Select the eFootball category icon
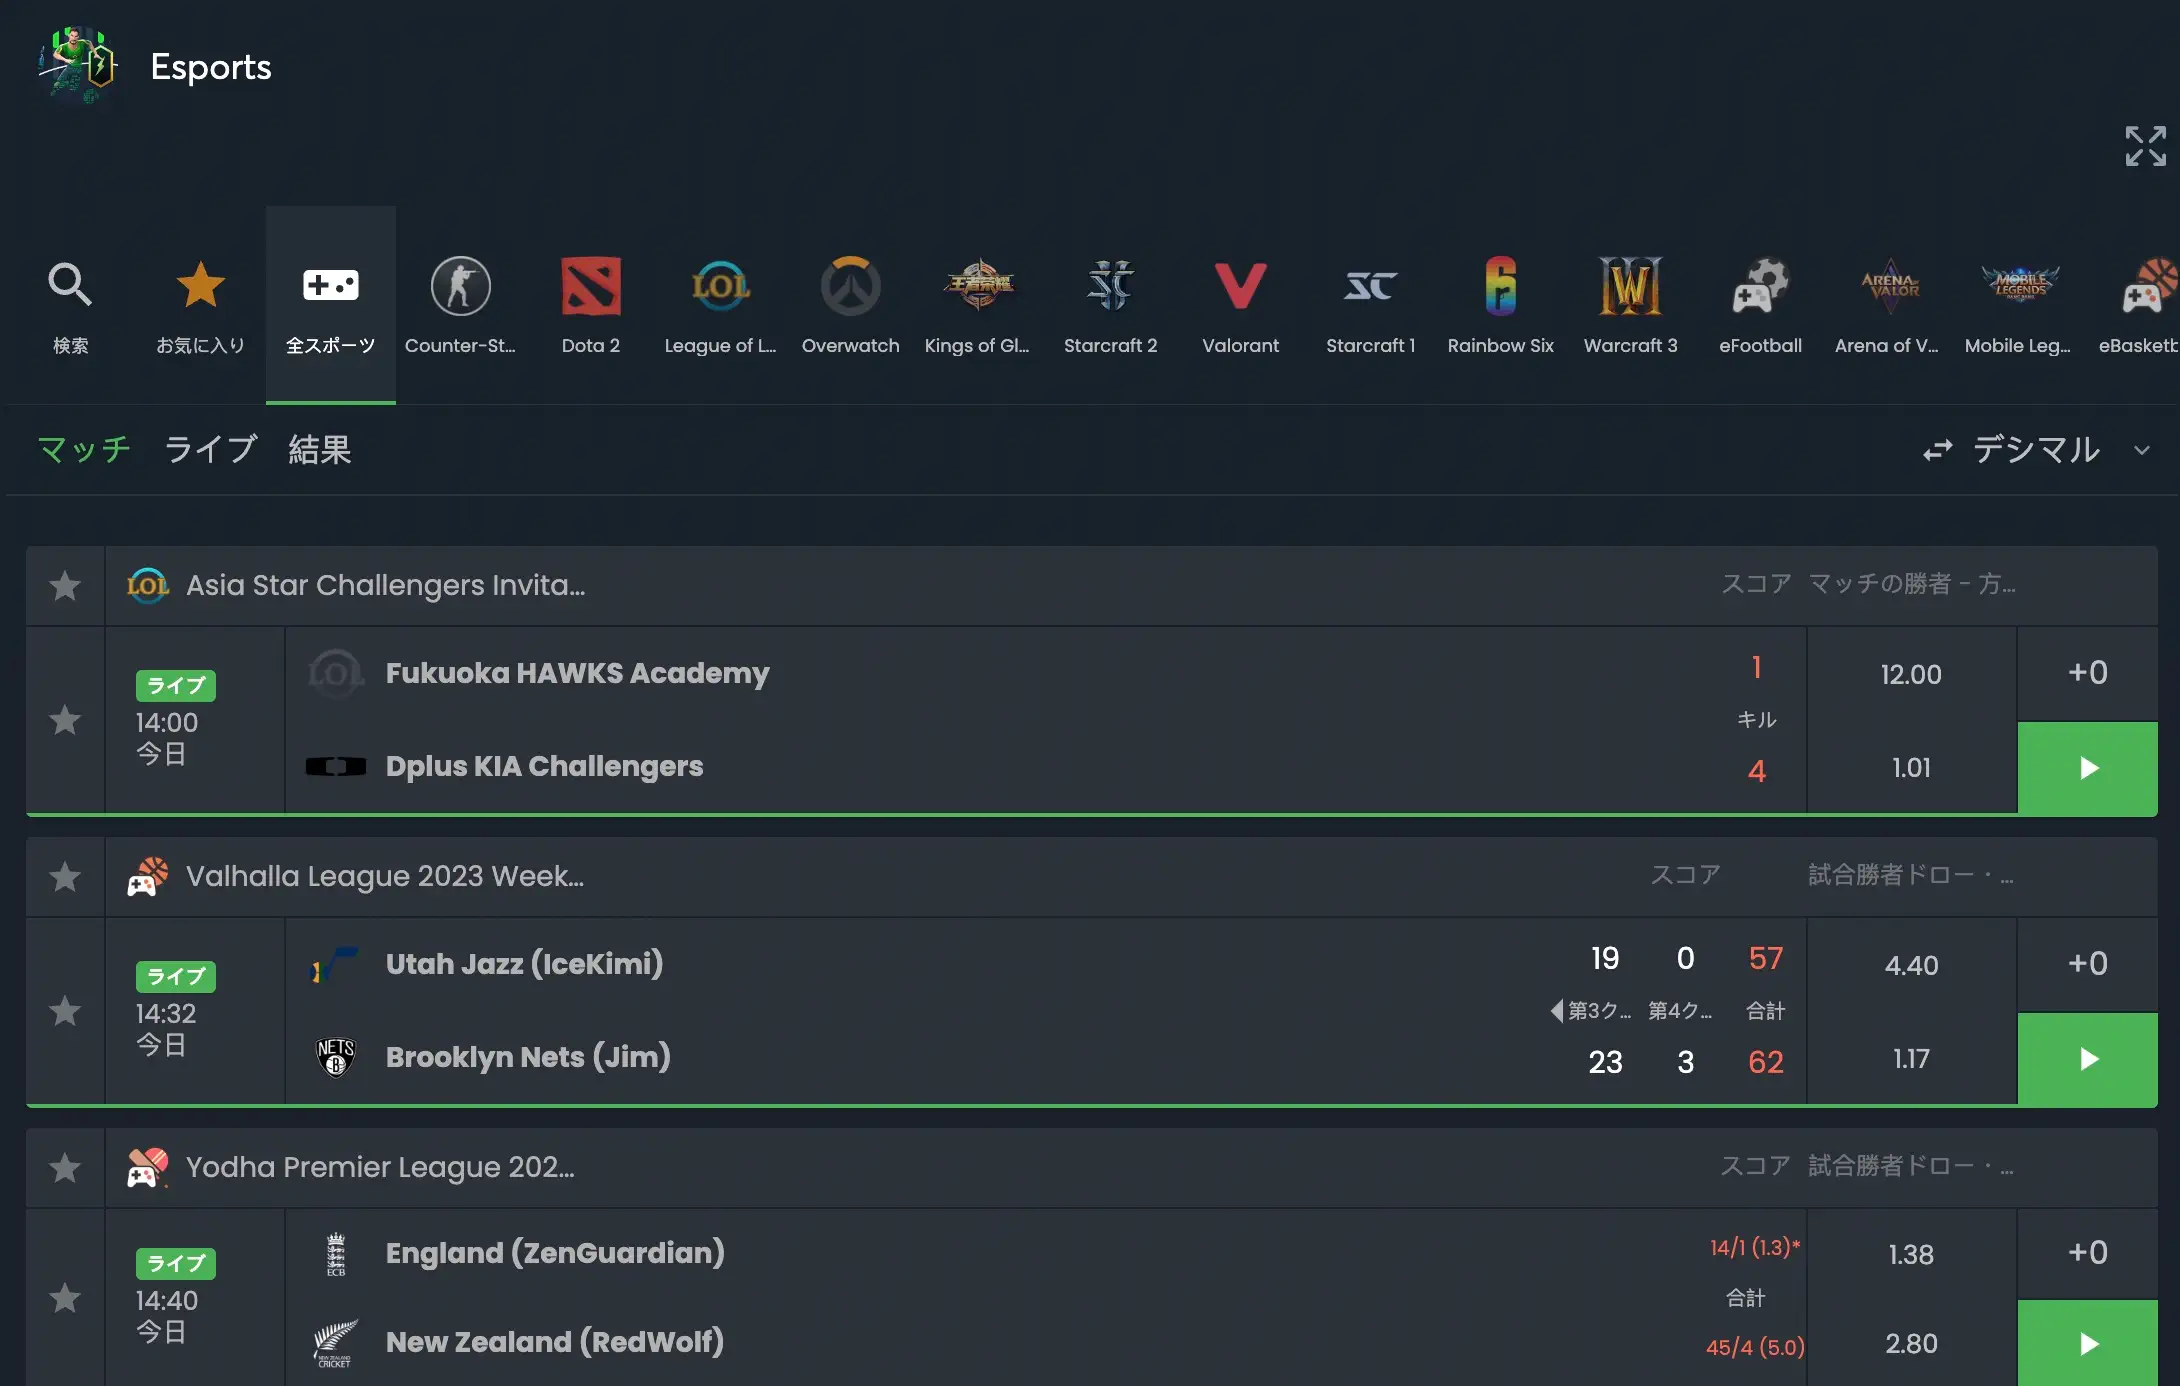This screenshot has width=2180, height=1386. pos(1761,286)
